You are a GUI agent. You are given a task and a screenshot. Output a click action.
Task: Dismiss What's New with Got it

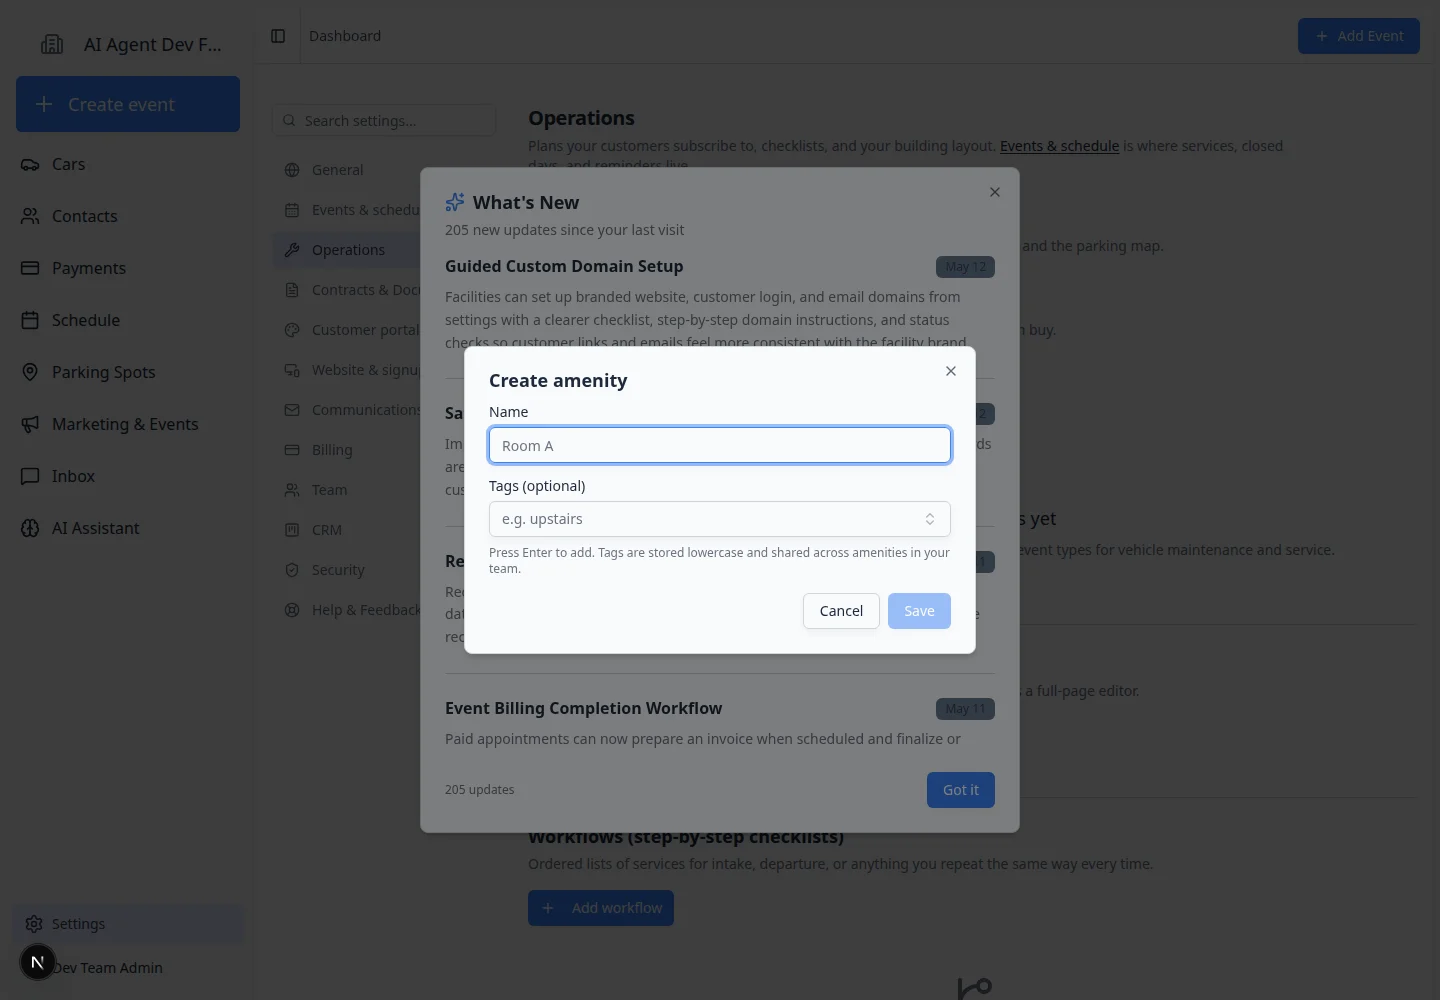(961, 790)
